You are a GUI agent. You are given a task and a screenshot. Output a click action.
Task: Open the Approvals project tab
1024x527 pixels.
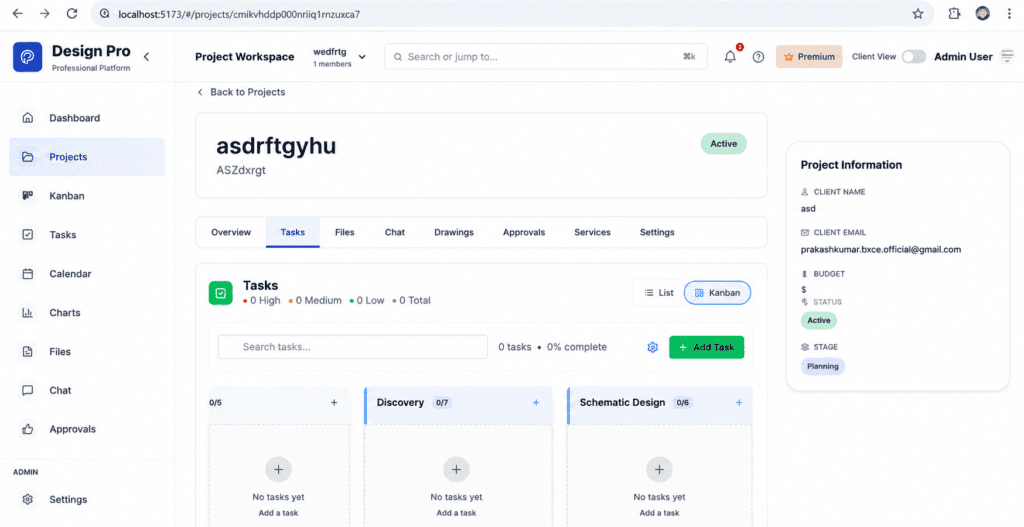(x=524, y=232)
